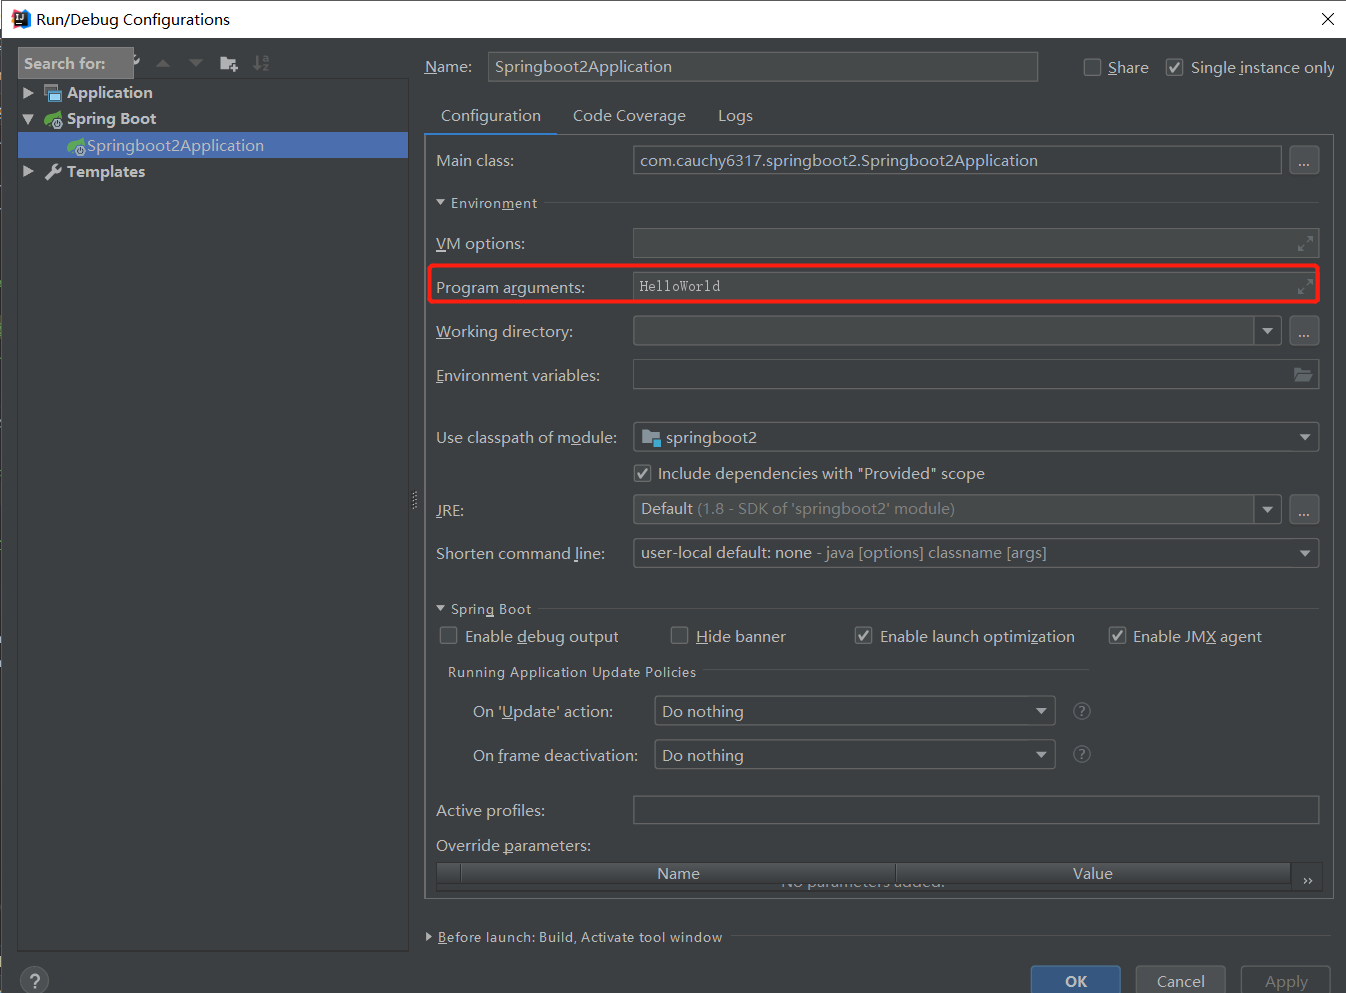This screenshot has width=1346, height=993.
Task: Click into the Active profiles field
Action: [975, 810]
